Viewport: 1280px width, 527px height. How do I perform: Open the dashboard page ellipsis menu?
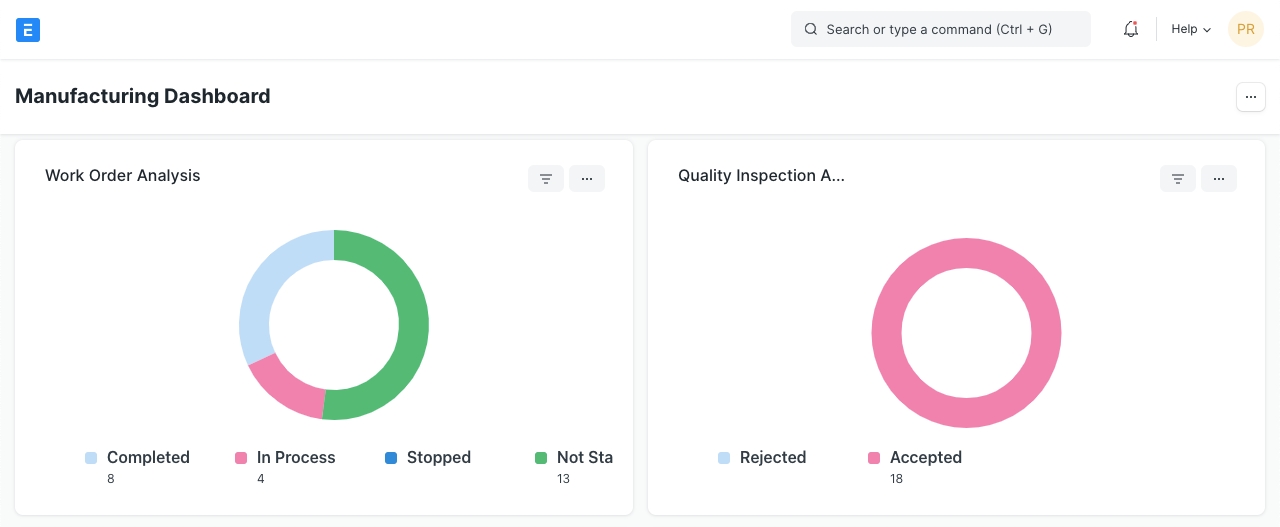(x=1251, y=97)
